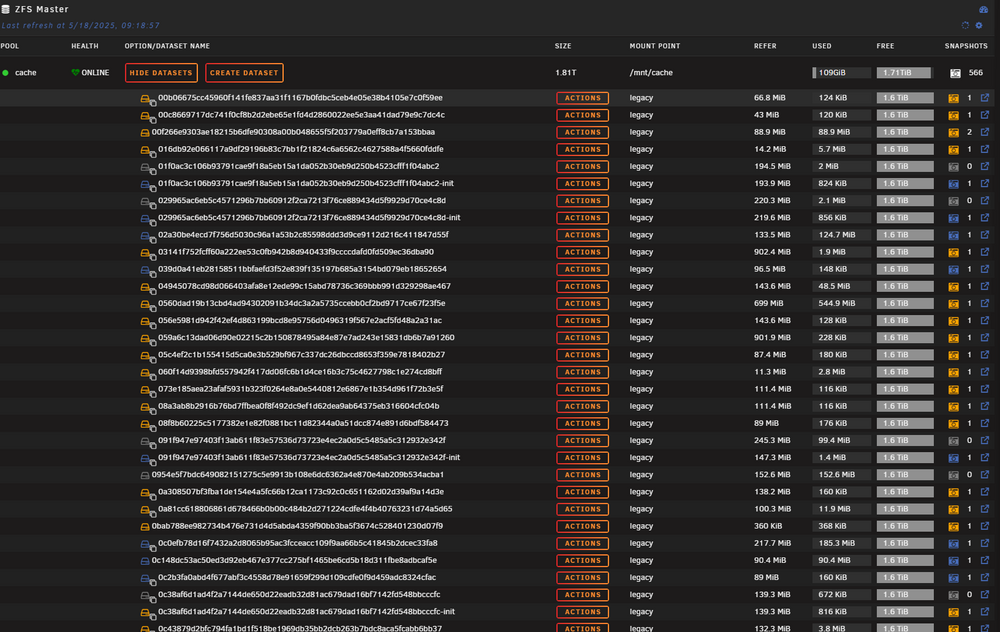Click the snapshot camera icon on the 00b06675cc45960f row
The width and height of the screenshot is (1000, 632).
(953, 98)
